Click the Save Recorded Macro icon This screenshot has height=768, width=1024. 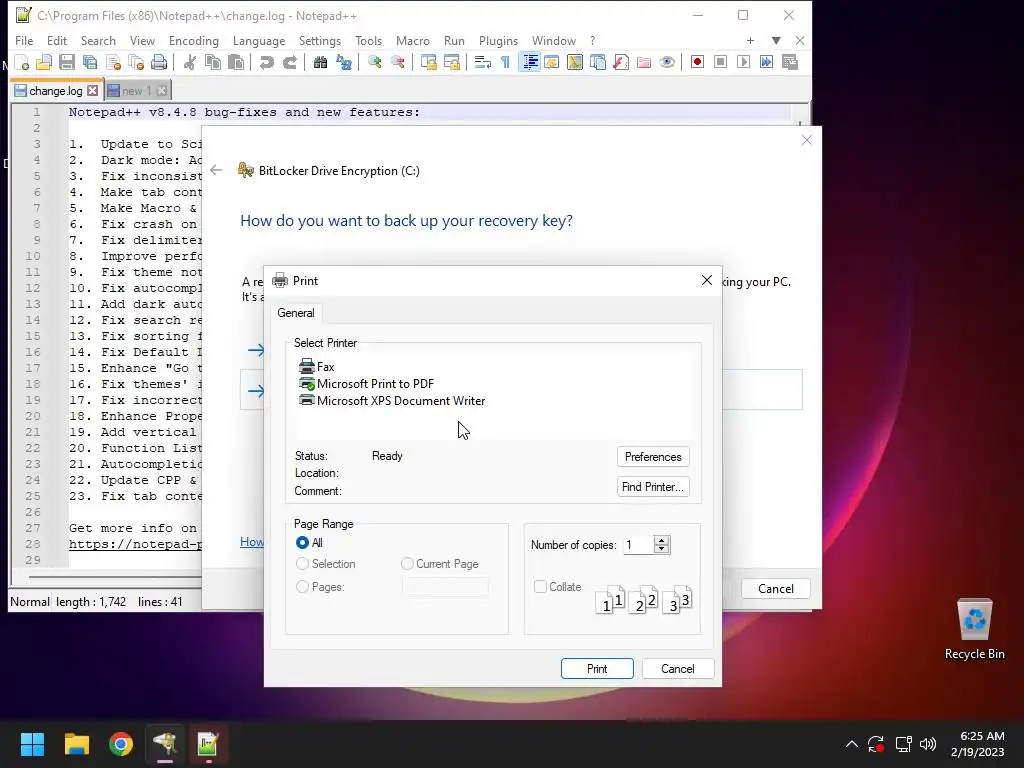tap(790, 62)
